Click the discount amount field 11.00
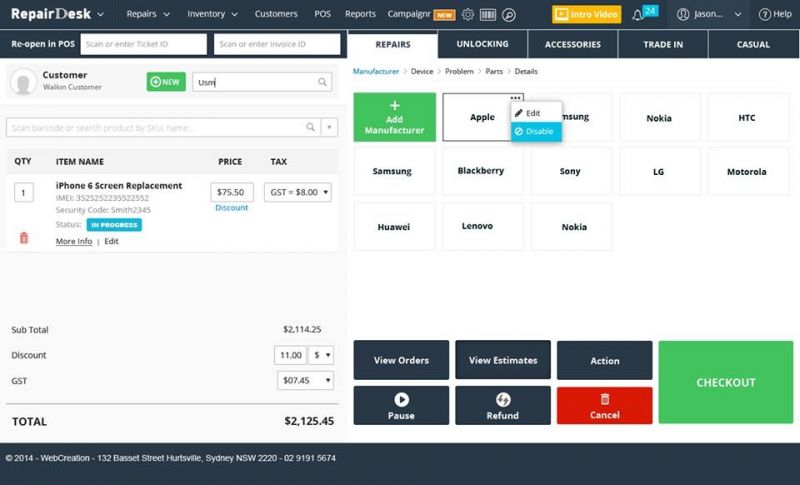Image resolution: width=800 pixels, height=485 pixels. pyautogui.click(x=291, y=355)
